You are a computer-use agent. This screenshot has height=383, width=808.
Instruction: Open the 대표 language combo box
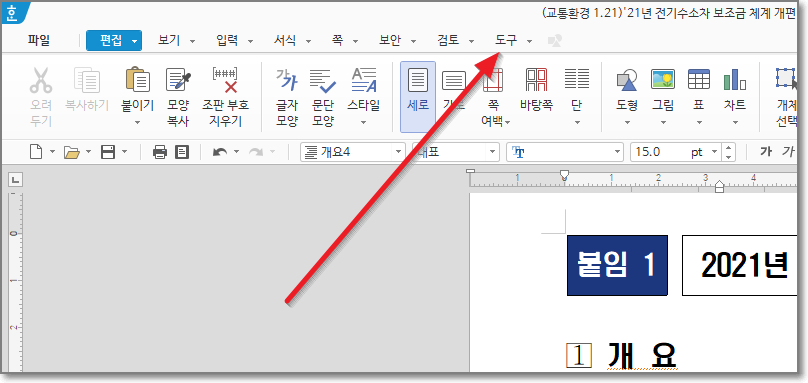coord(456,152)
